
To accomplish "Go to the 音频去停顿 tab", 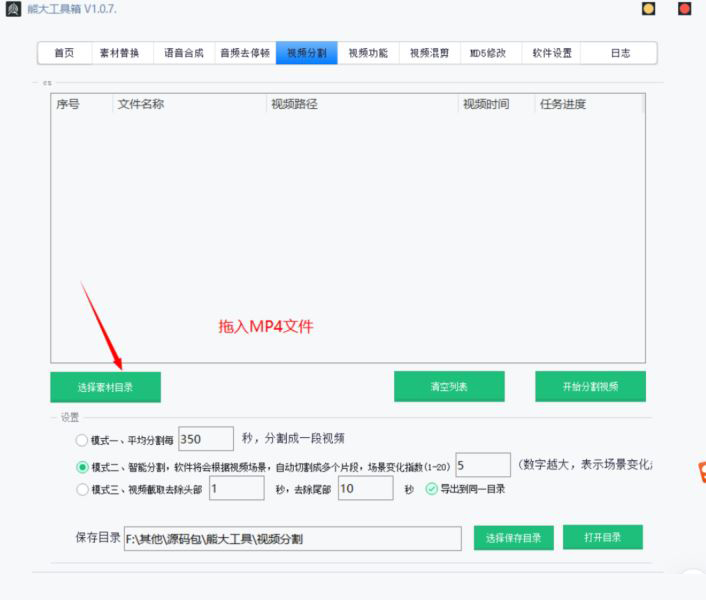I will 245,53.
